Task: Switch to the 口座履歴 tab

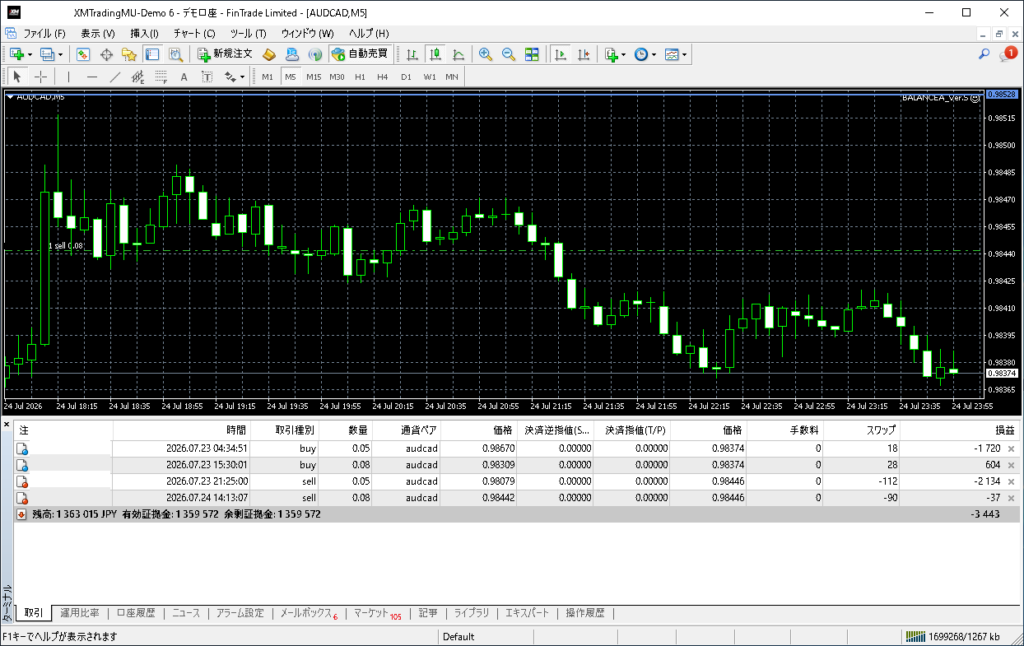Action: 136,613
